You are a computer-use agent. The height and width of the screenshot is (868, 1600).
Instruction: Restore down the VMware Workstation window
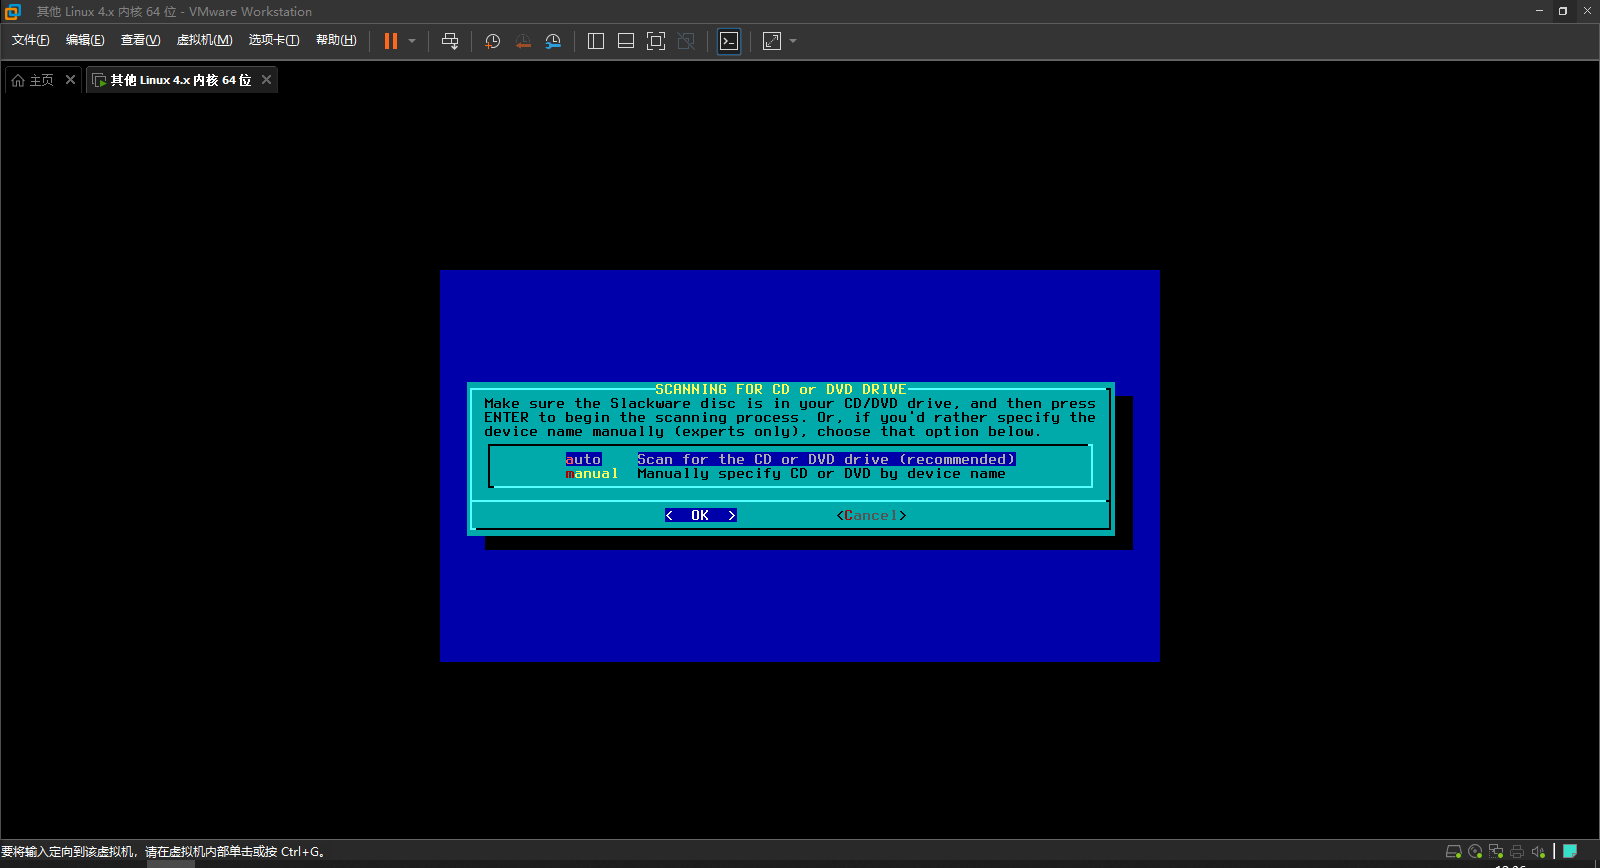1563,11
